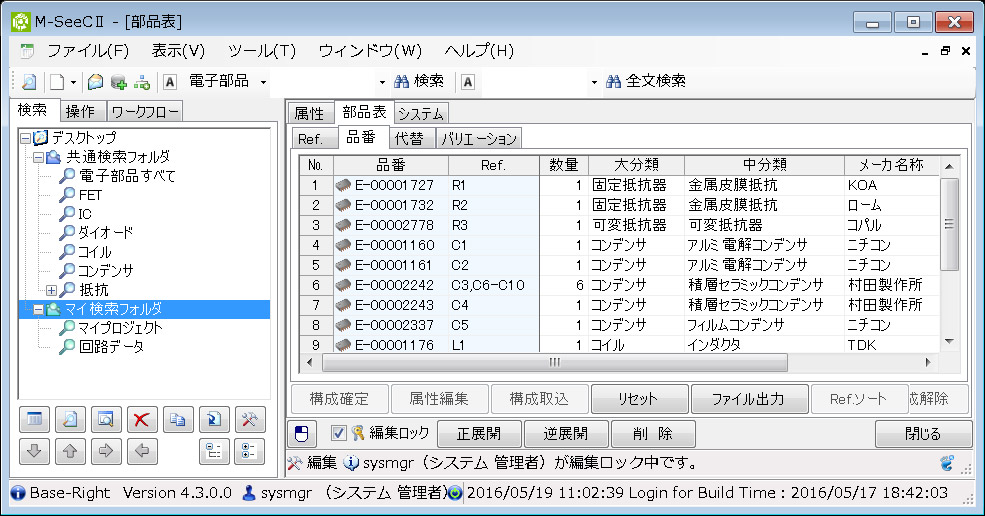Click the 品番 column header
985x516 pixels.
pyautogui.click(x=391, y=165)
